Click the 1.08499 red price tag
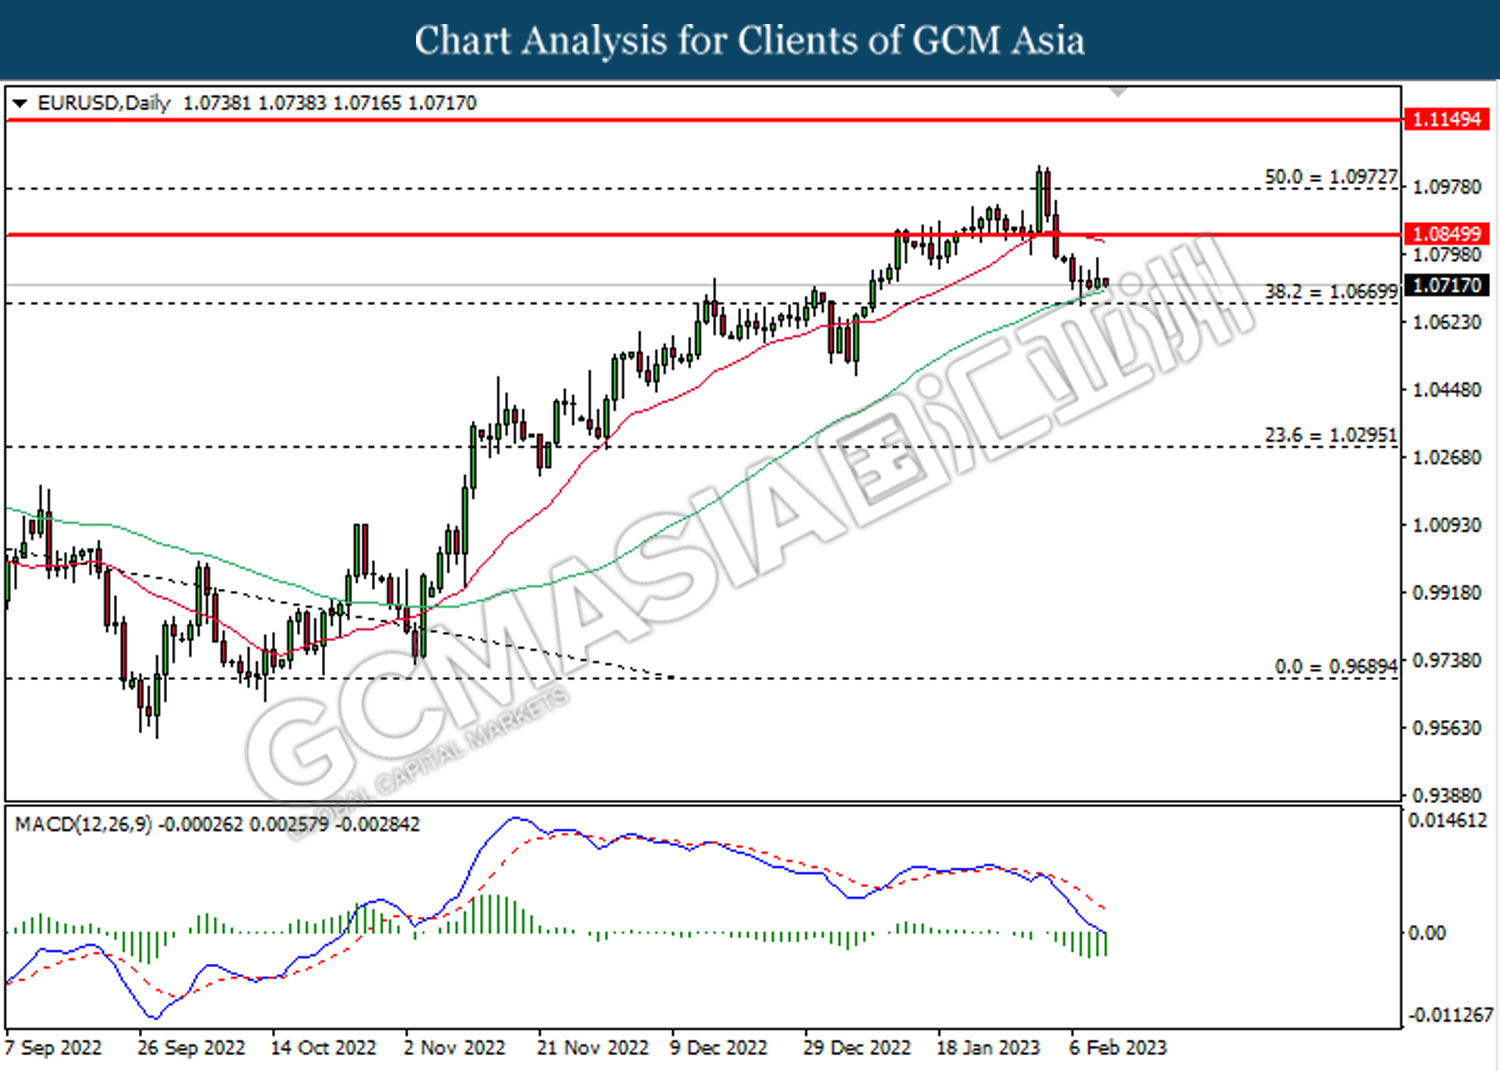 coord(1446,234)
